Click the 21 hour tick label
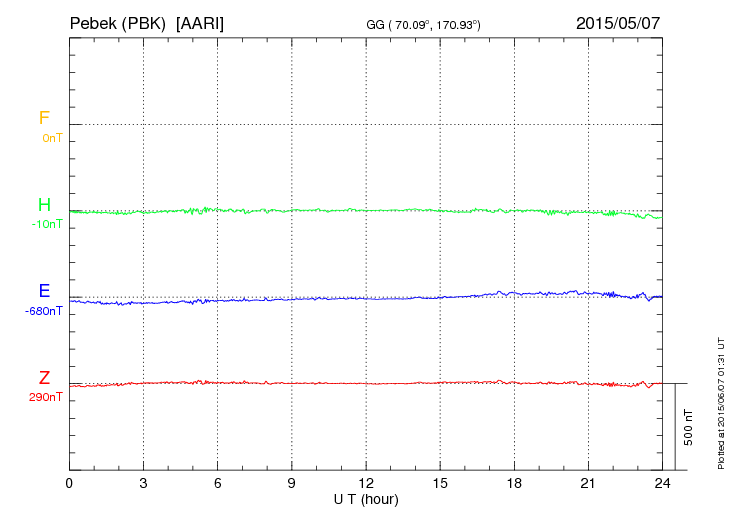The height and width of the screenshot is (520, 730). (589, 484)
